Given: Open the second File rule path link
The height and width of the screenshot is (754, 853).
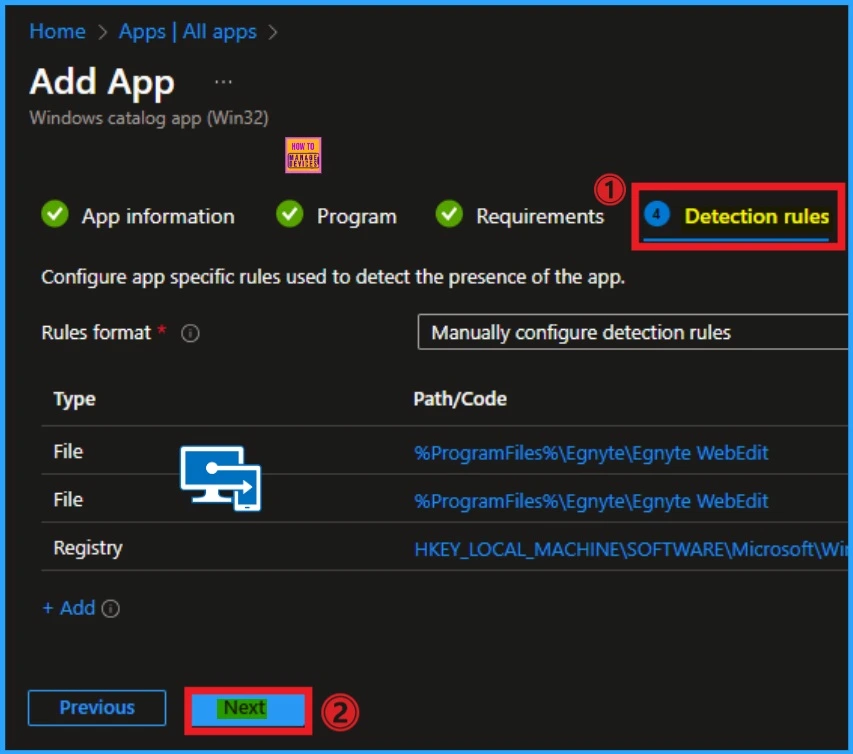Looking at the screenshot, I should click(x=591, y=500).
